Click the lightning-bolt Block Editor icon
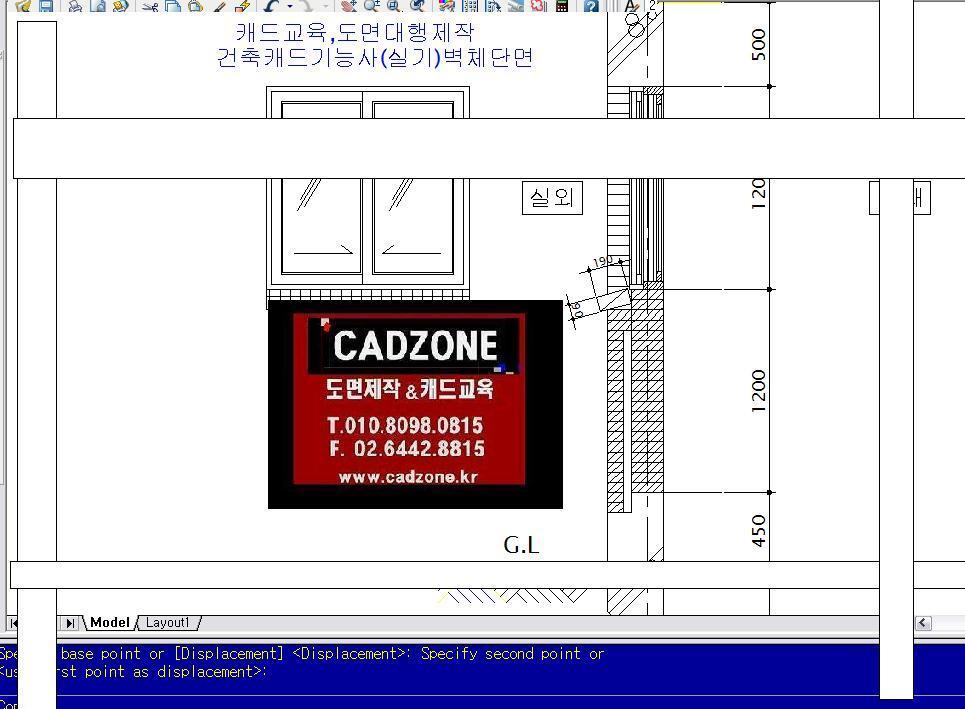This screenshot has height=709, width=965. coord(243,6)
